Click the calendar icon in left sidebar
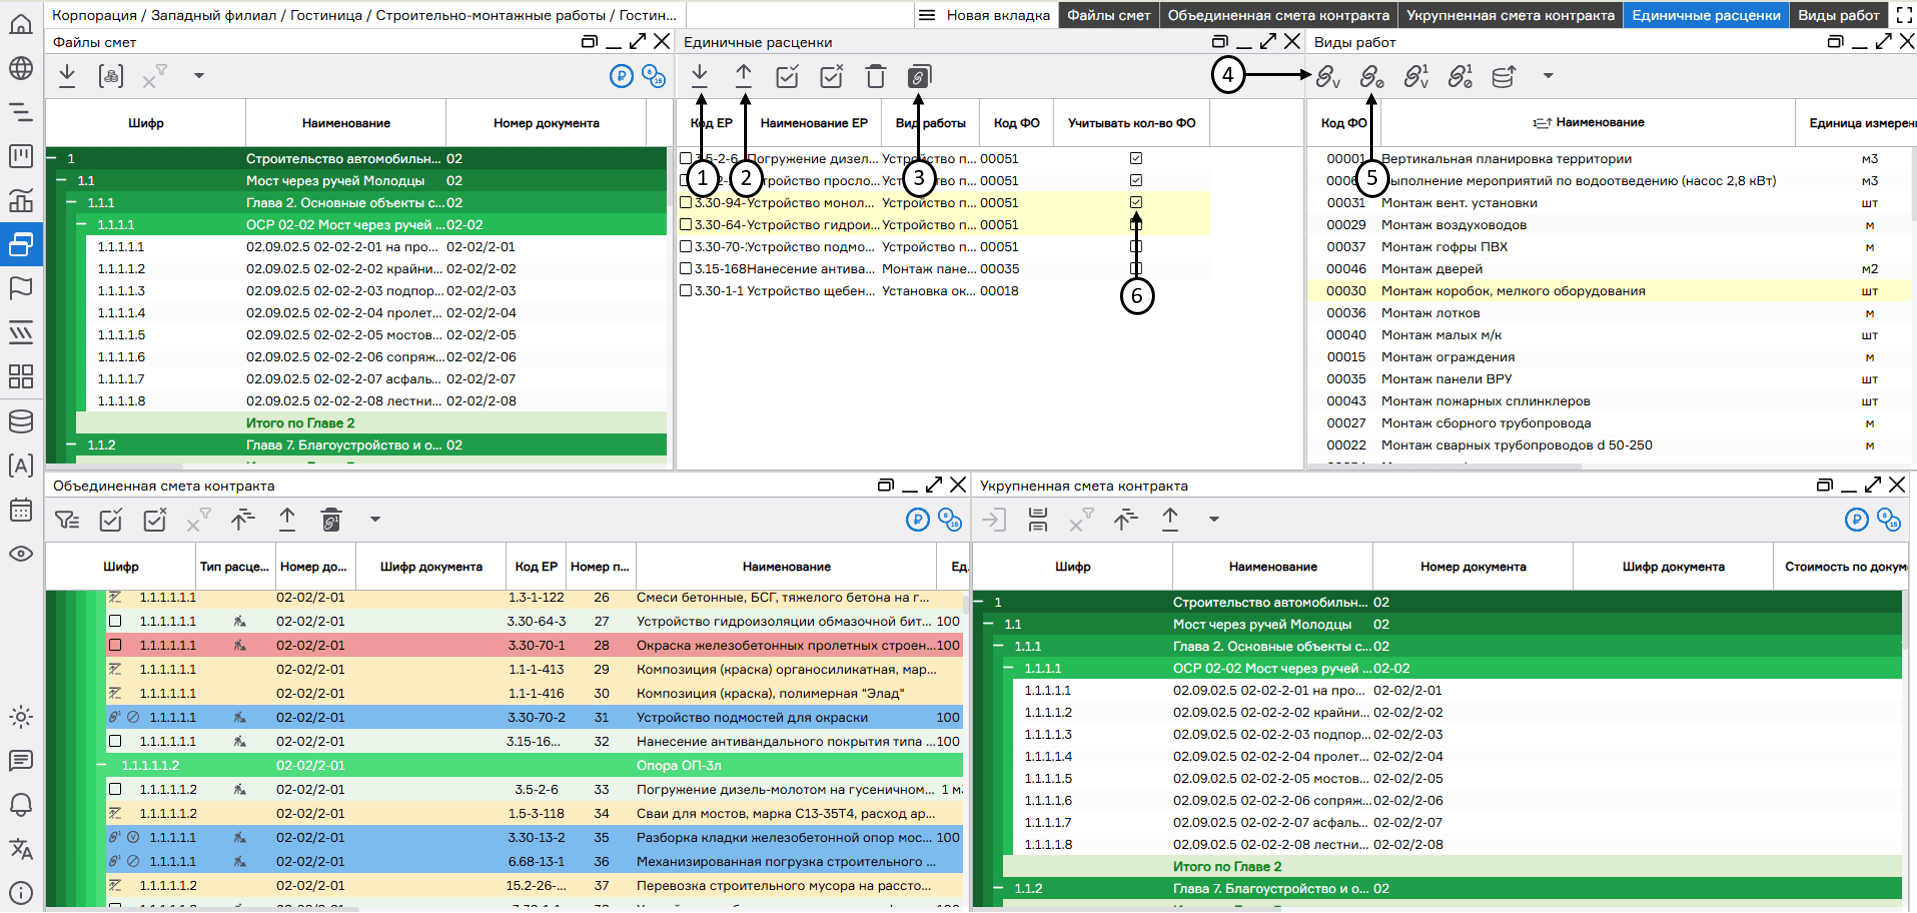The image size is (1917, 913). pyautogui.click(x=21, y=510)
